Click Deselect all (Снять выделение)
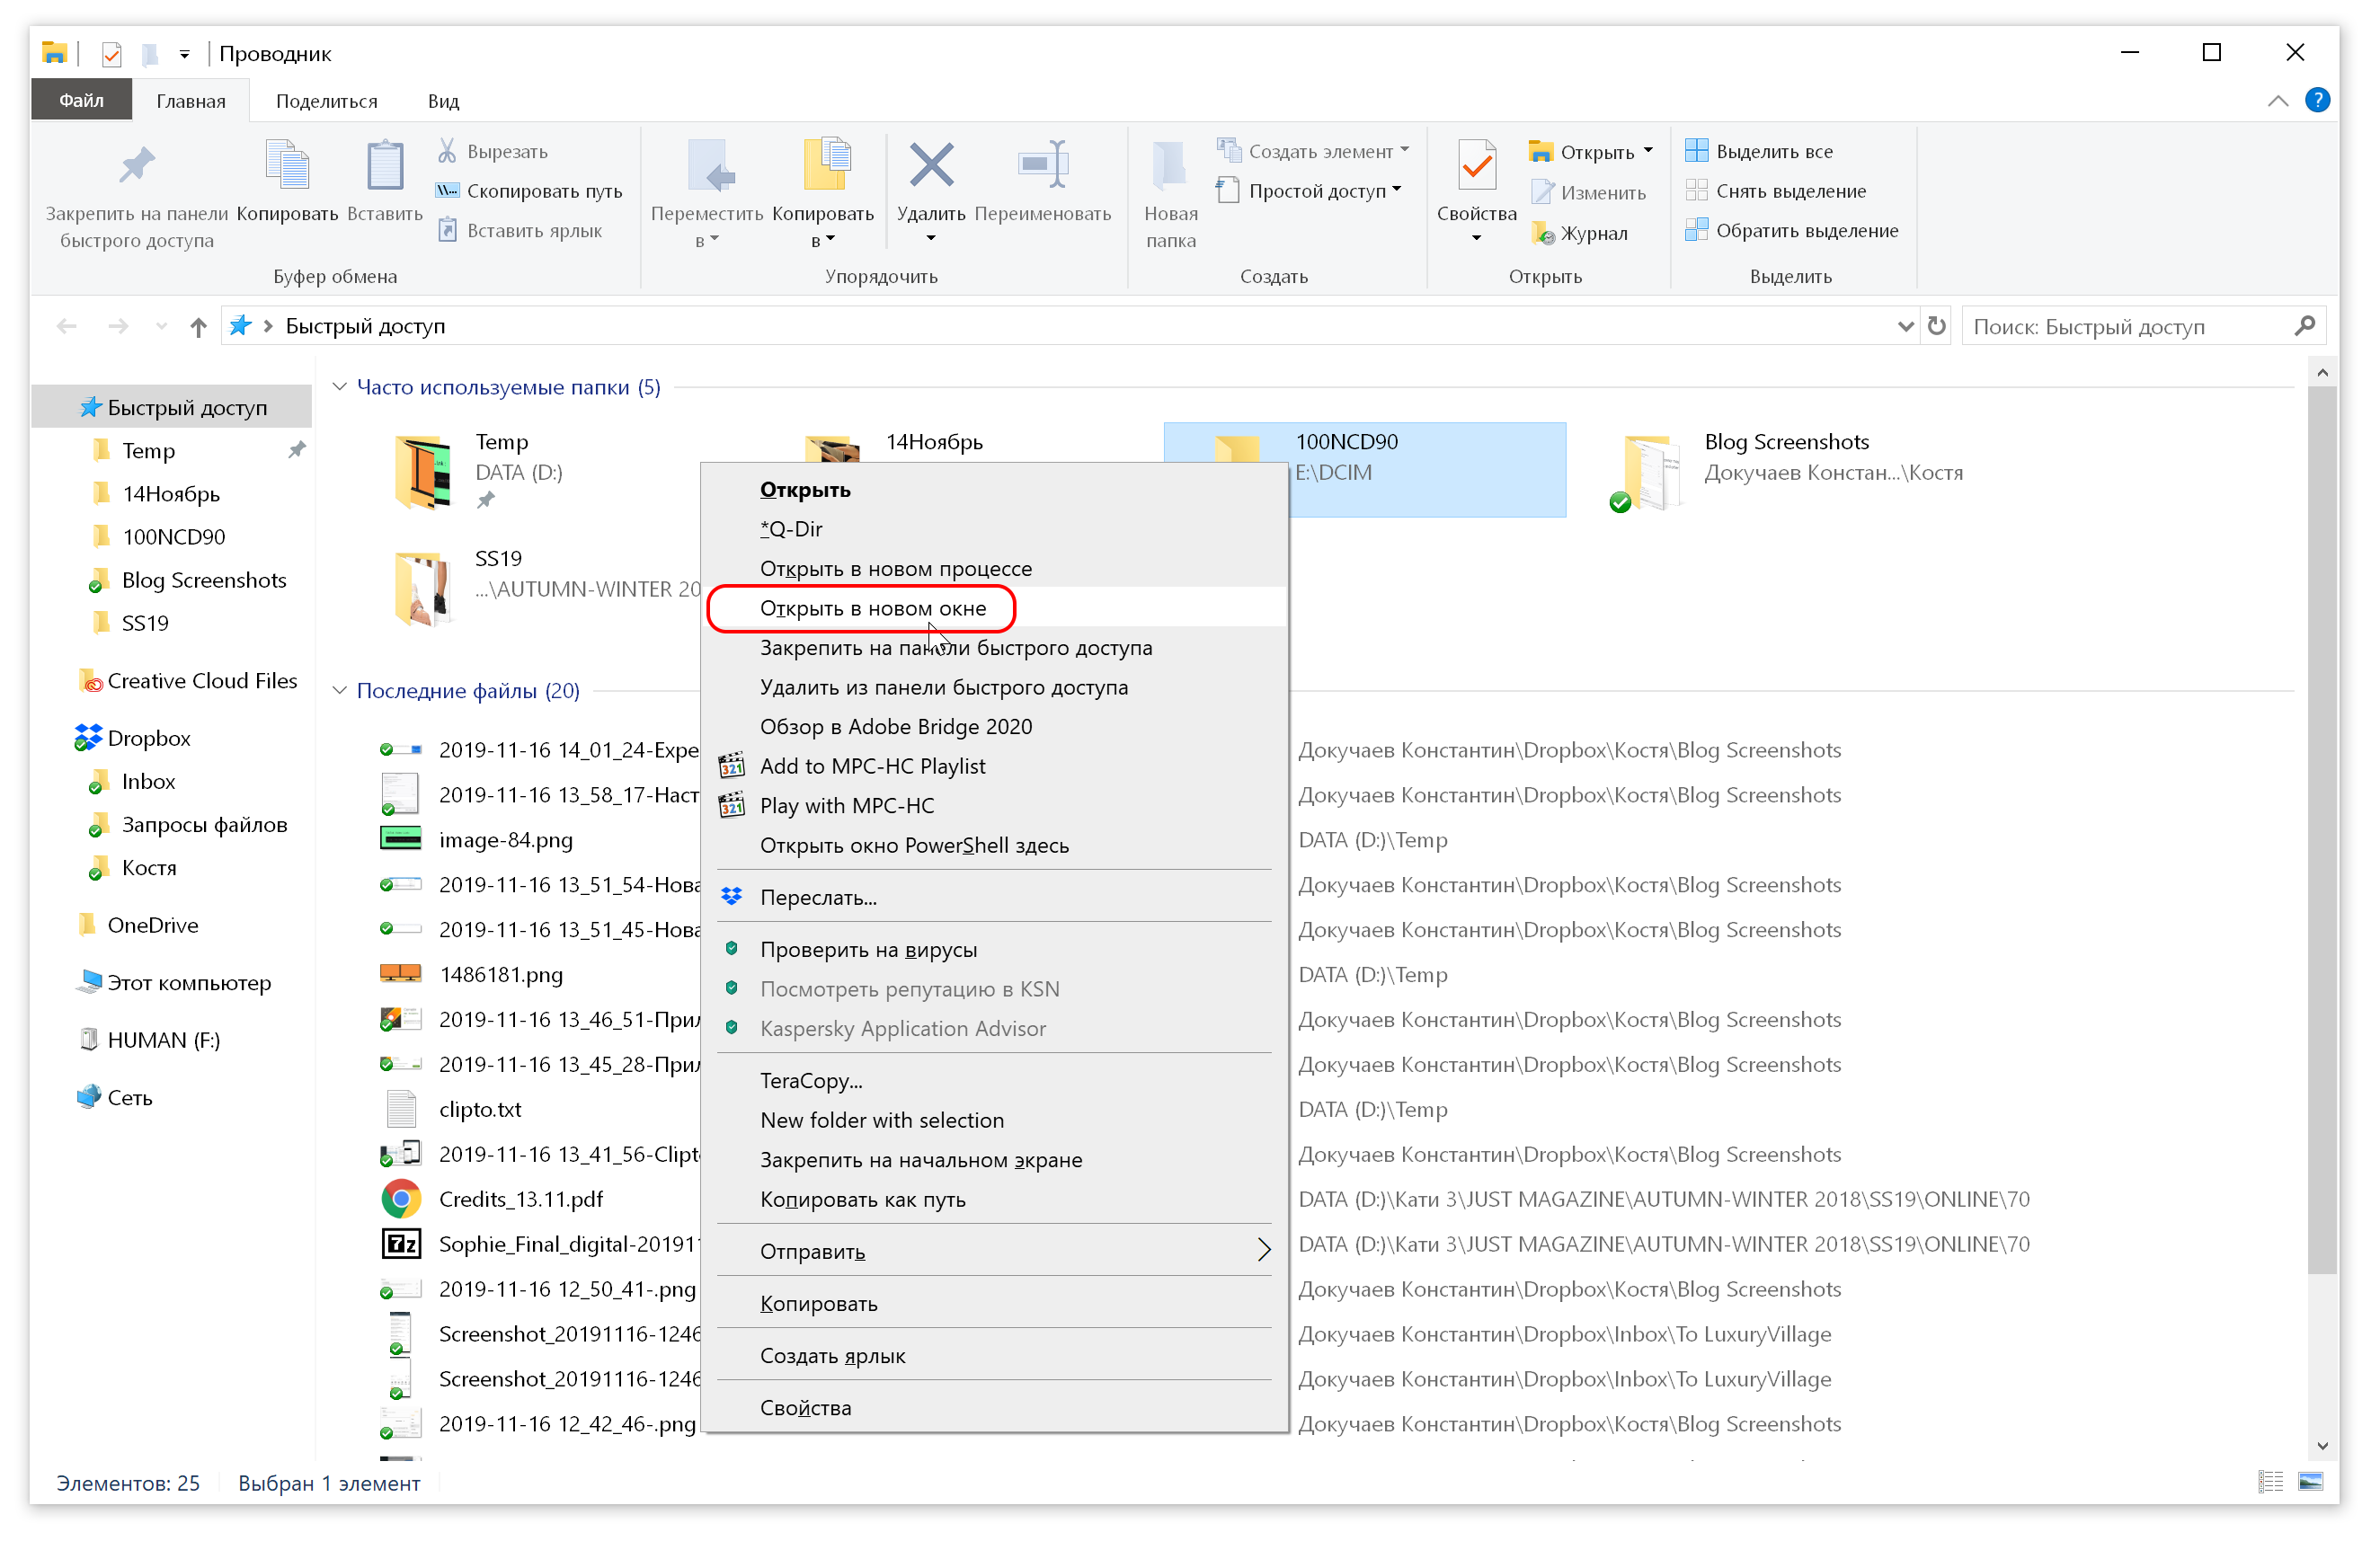The height and width of the screenshot is (1550, 2380). click(1789, 191)
